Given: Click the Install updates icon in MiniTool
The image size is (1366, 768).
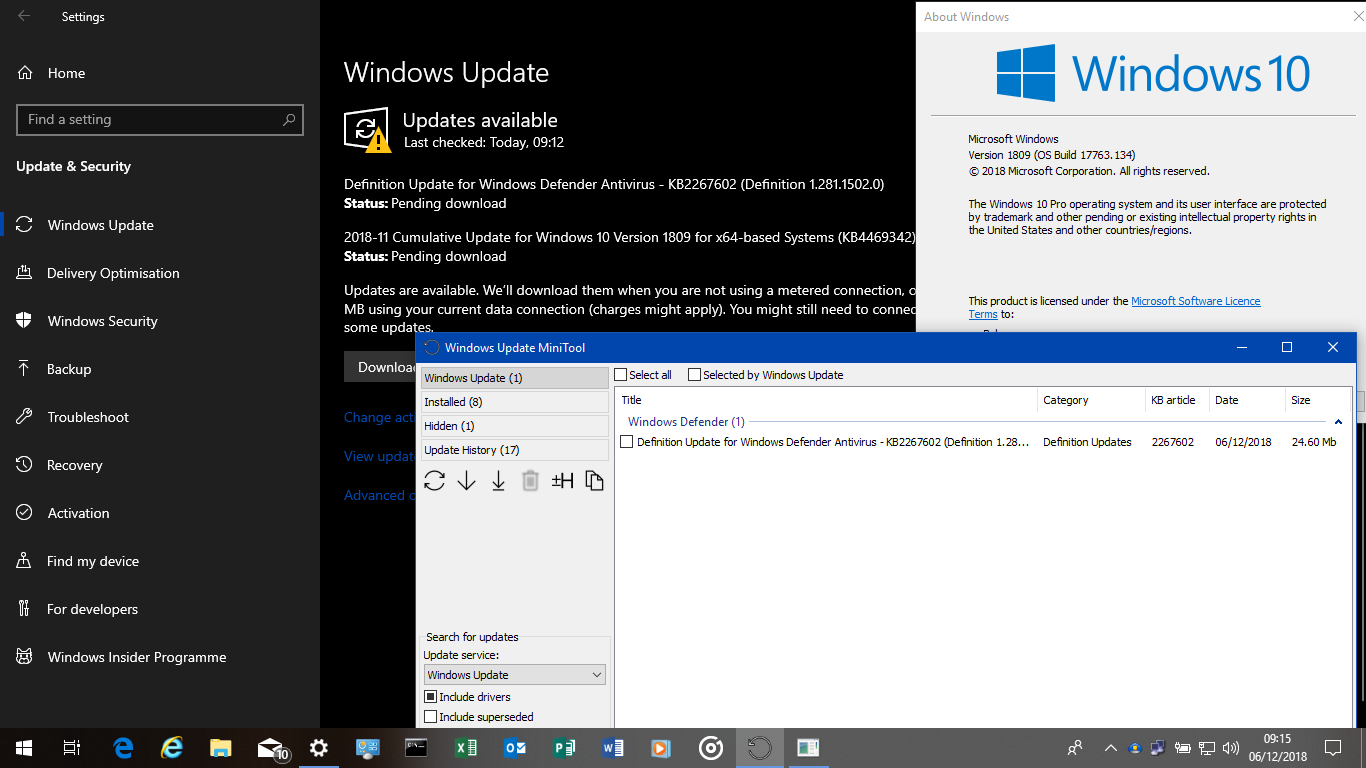Looking at the screenshot, I should [x=498, y=481].
